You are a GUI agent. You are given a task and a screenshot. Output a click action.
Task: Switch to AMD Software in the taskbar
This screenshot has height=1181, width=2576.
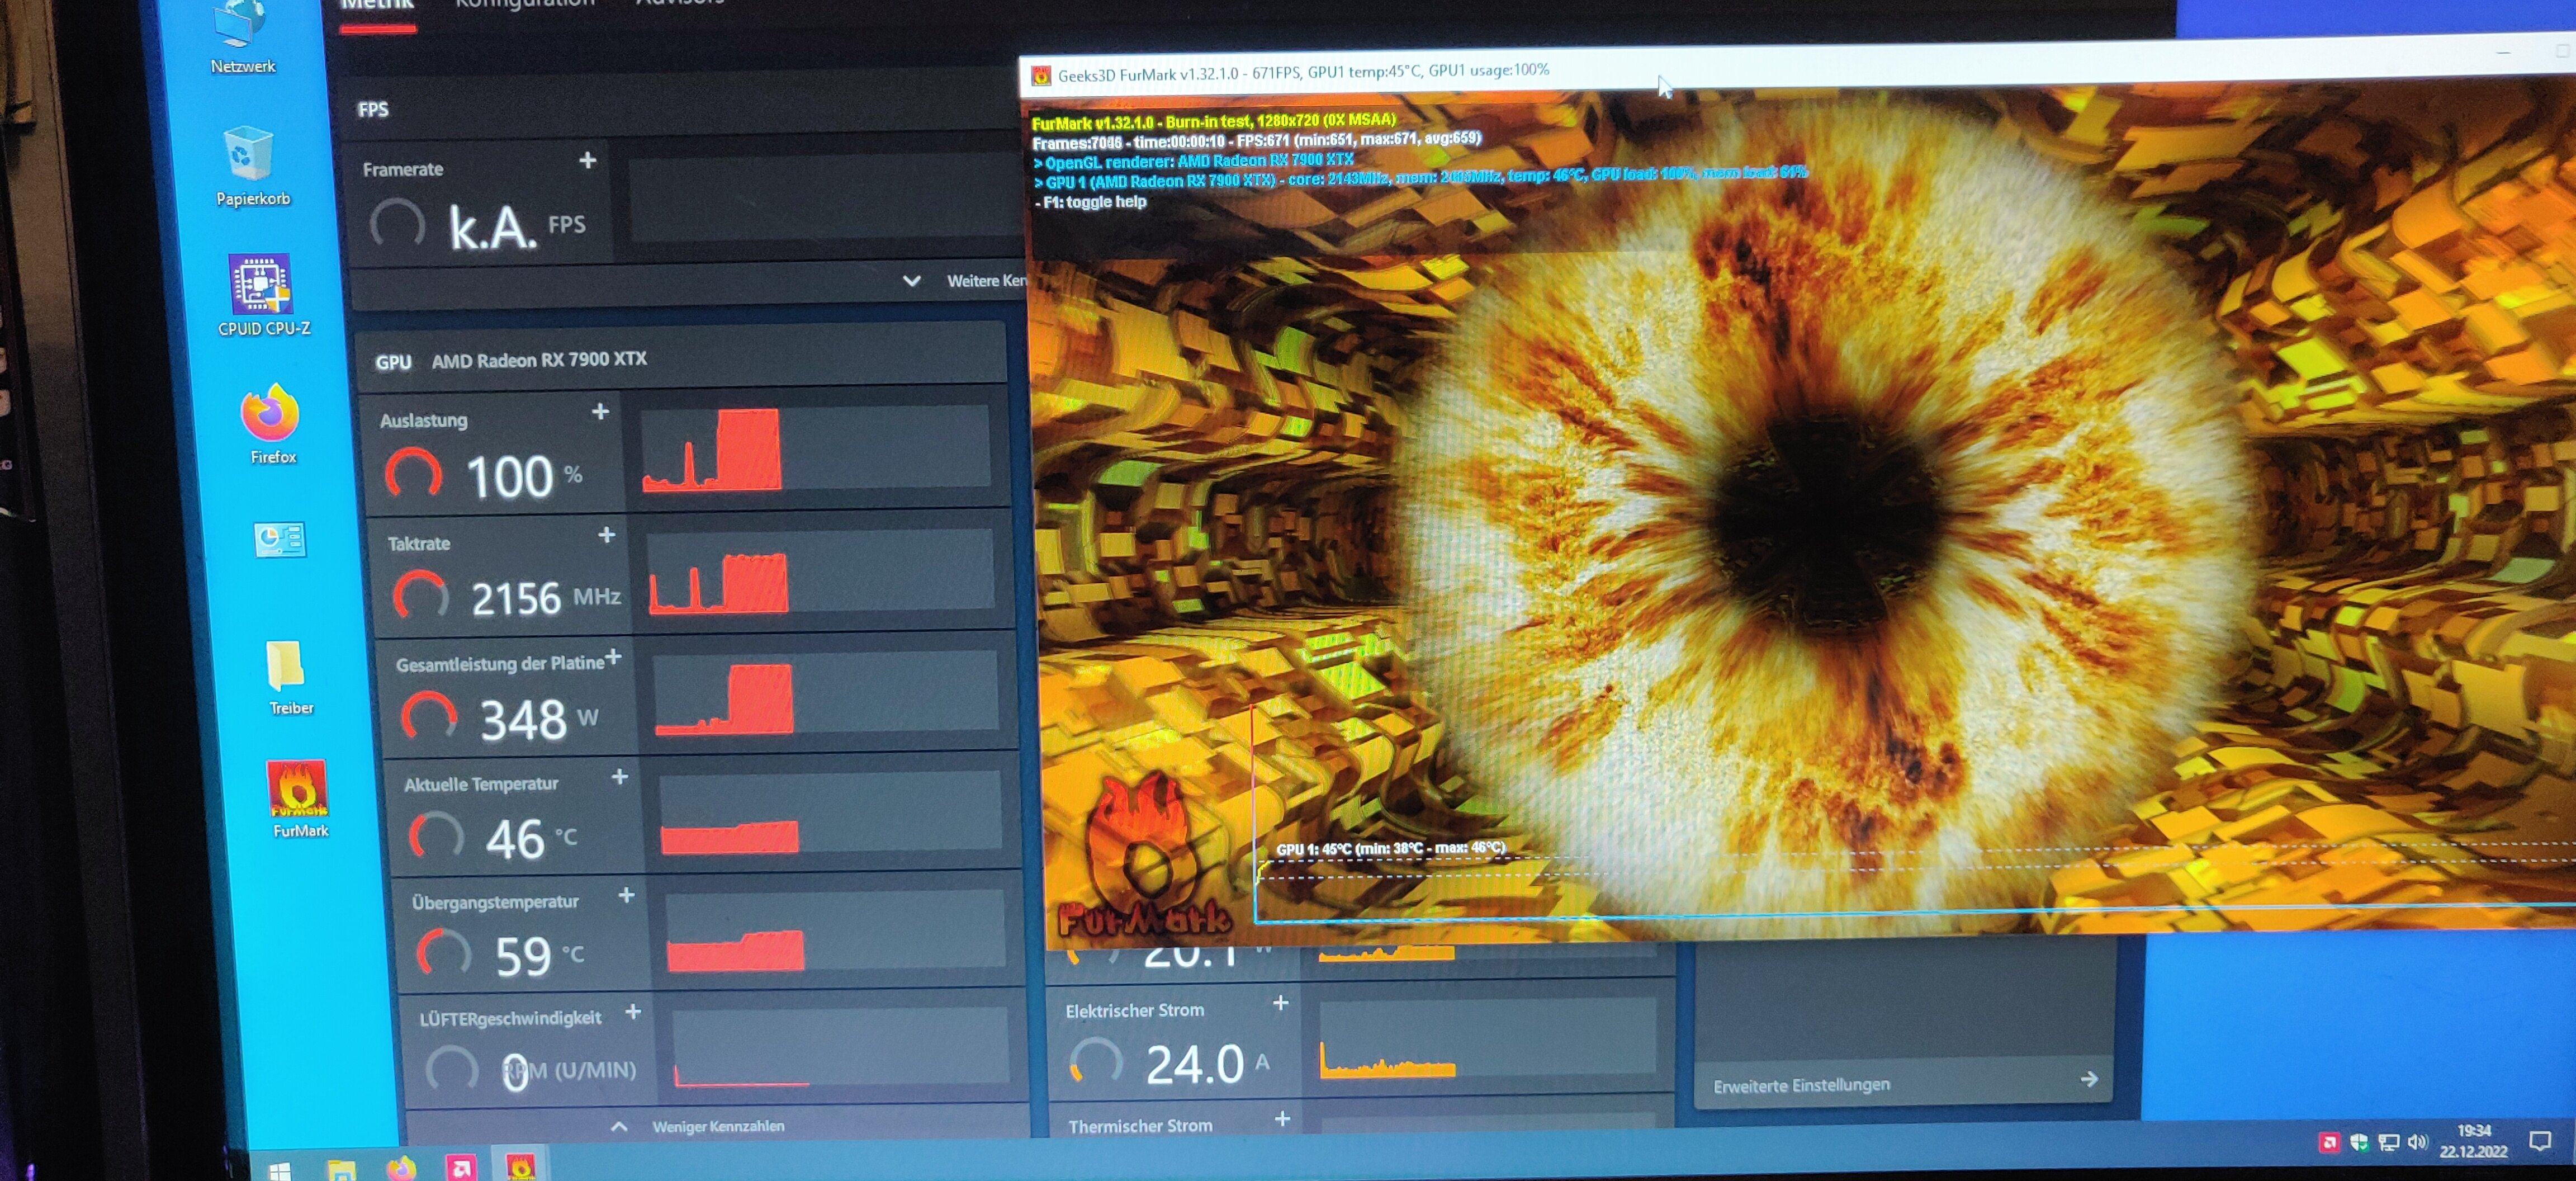point(461,1167)
